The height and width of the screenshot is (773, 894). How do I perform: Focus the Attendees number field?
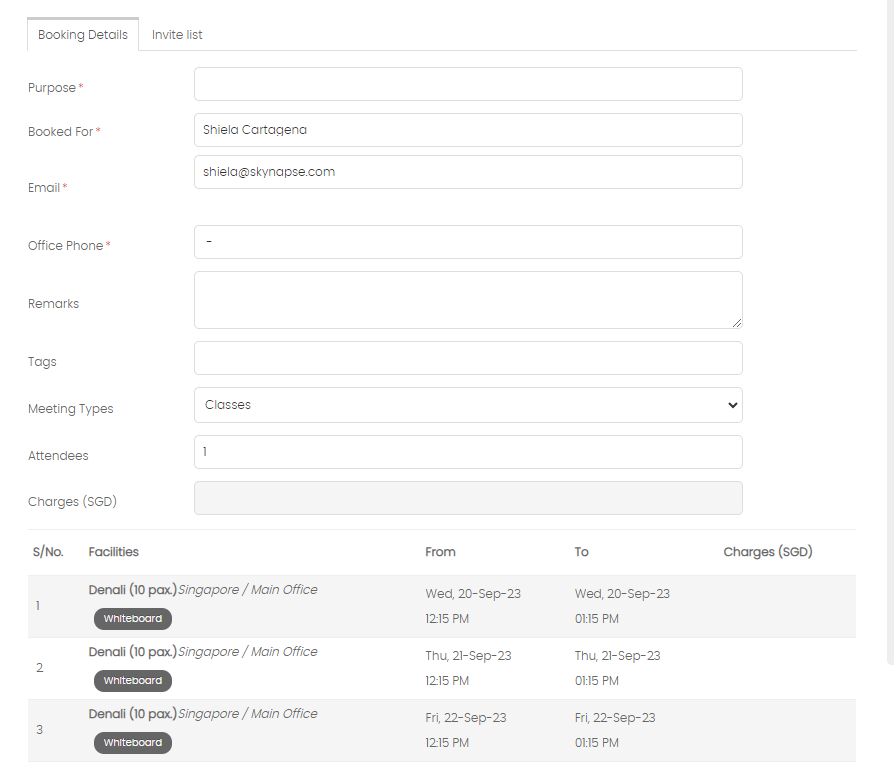(x=468, y=453)
